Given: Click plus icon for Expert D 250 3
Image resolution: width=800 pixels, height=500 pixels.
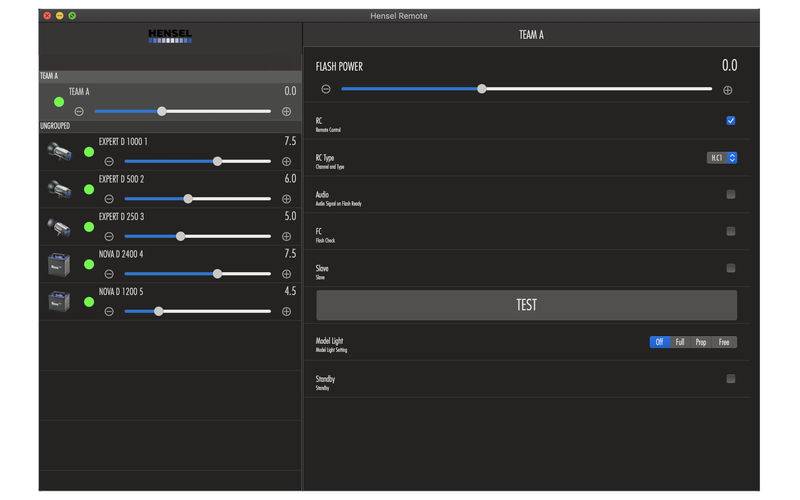Looking at the screenshot, I should 287,236.
